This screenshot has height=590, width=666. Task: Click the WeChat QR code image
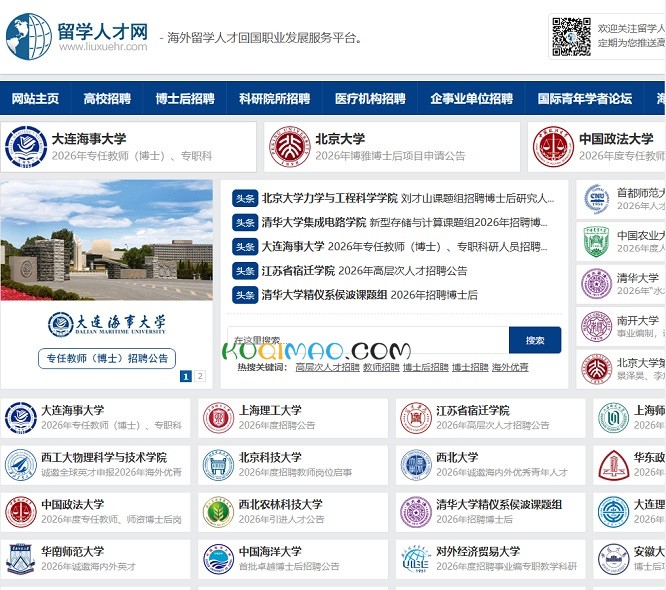point(571,37)
